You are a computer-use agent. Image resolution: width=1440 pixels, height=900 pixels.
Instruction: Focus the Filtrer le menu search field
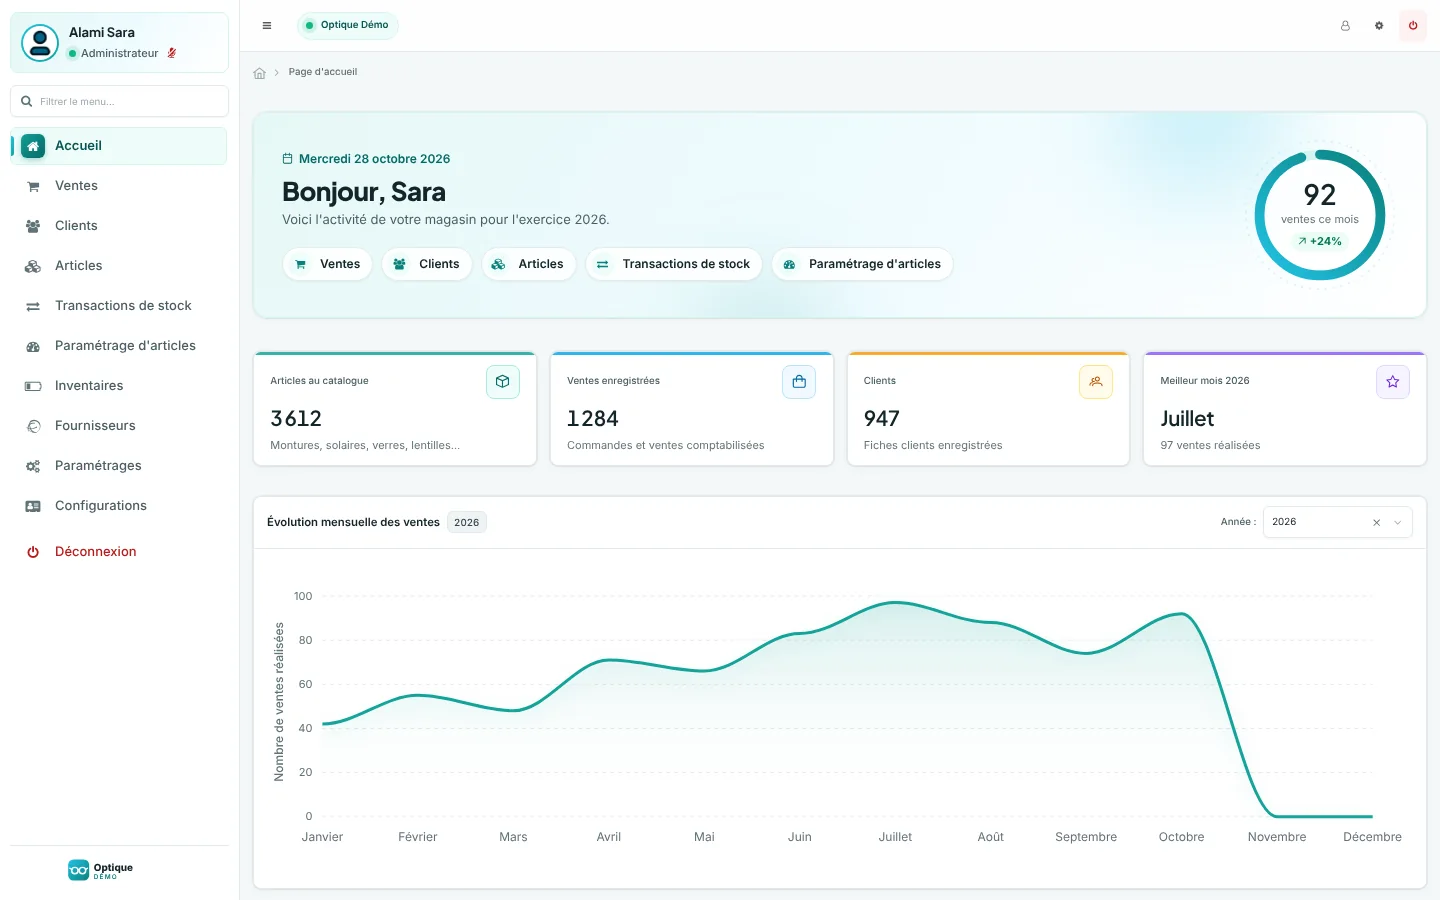coord(119,101)
